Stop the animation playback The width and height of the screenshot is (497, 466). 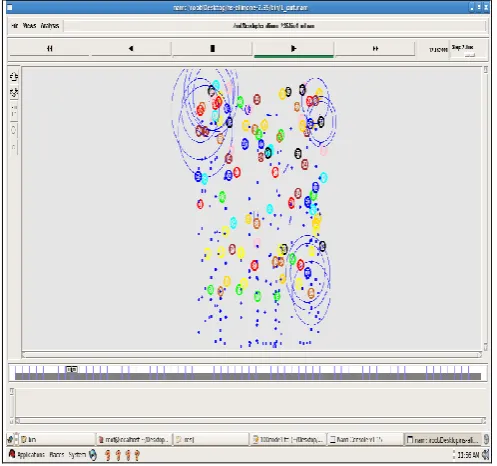click(x=212, y=49)
